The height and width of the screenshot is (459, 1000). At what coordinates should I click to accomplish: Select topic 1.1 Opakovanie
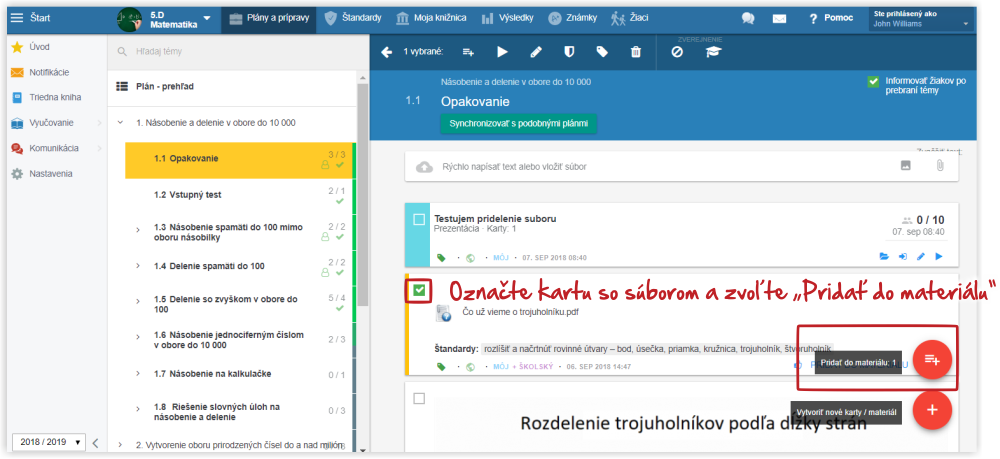(239, 159)
